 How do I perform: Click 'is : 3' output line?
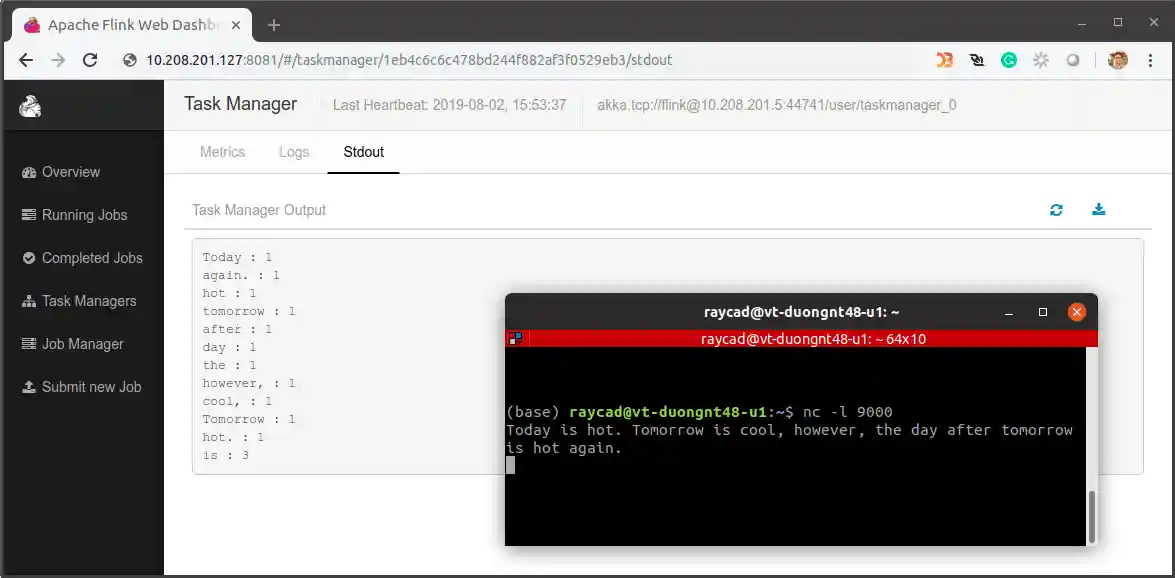pyautogui.click(x=226, y=455)
